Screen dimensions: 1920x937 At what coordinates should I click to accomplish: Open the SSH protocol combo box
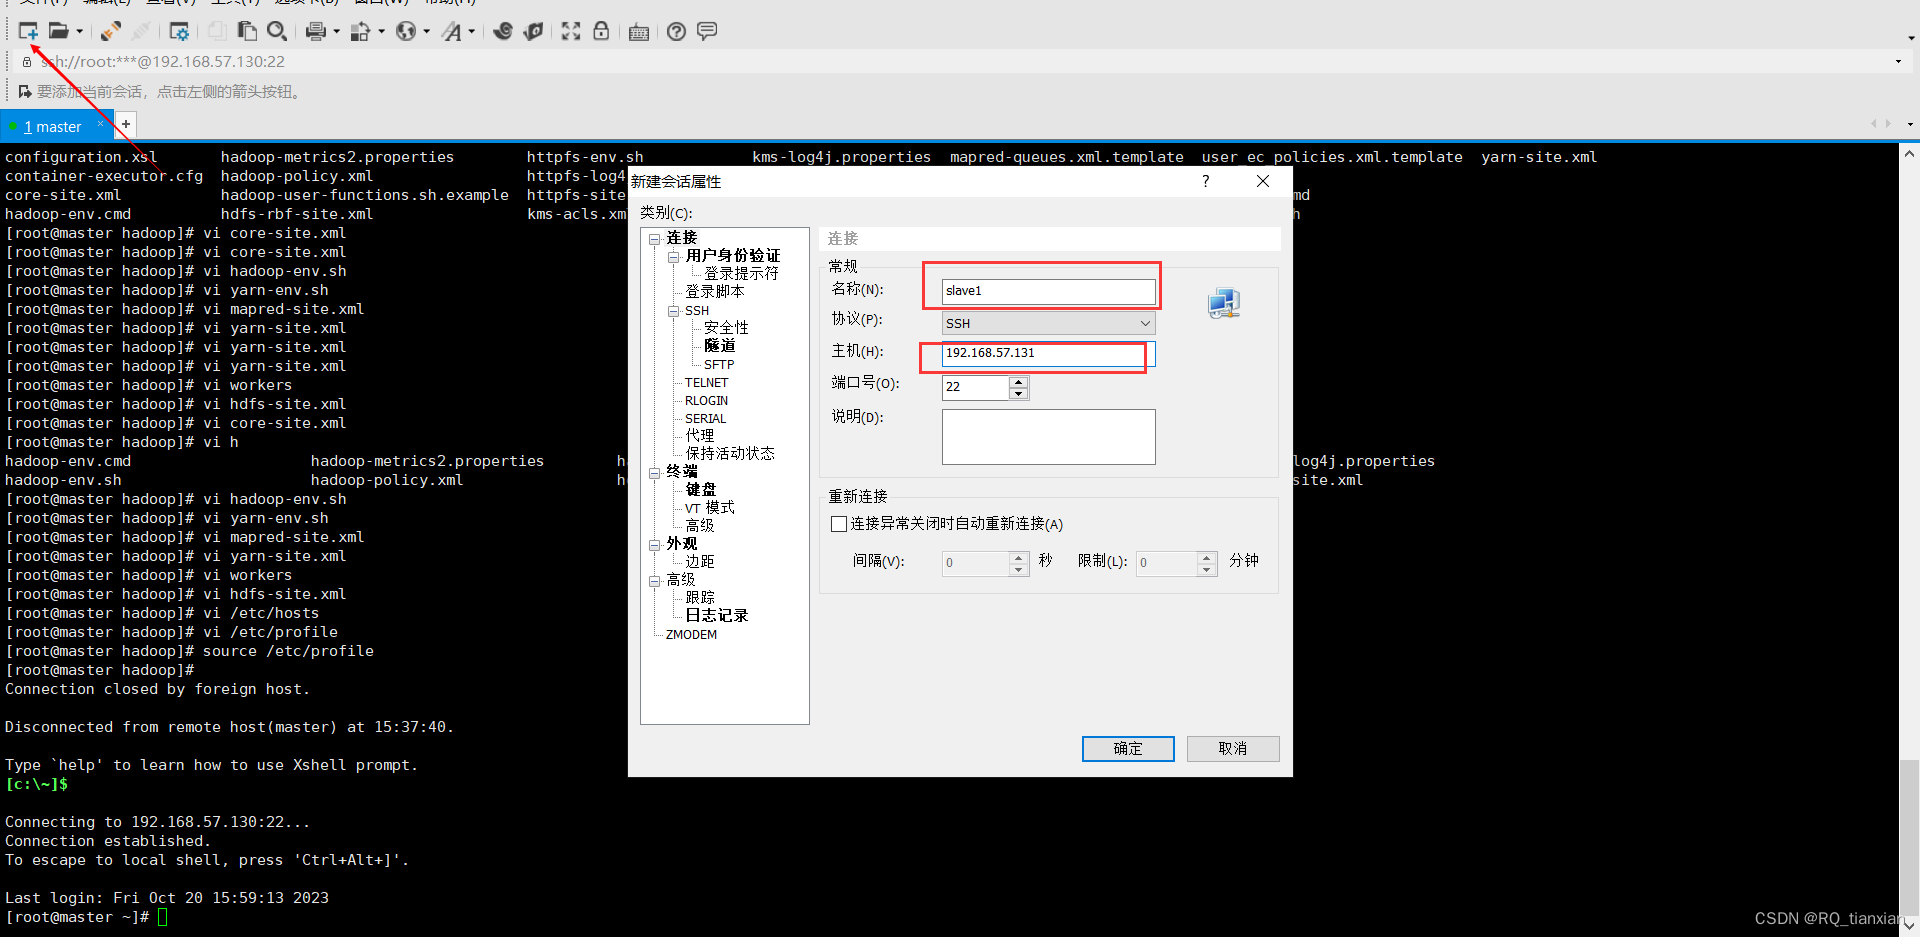(1048, 323)
